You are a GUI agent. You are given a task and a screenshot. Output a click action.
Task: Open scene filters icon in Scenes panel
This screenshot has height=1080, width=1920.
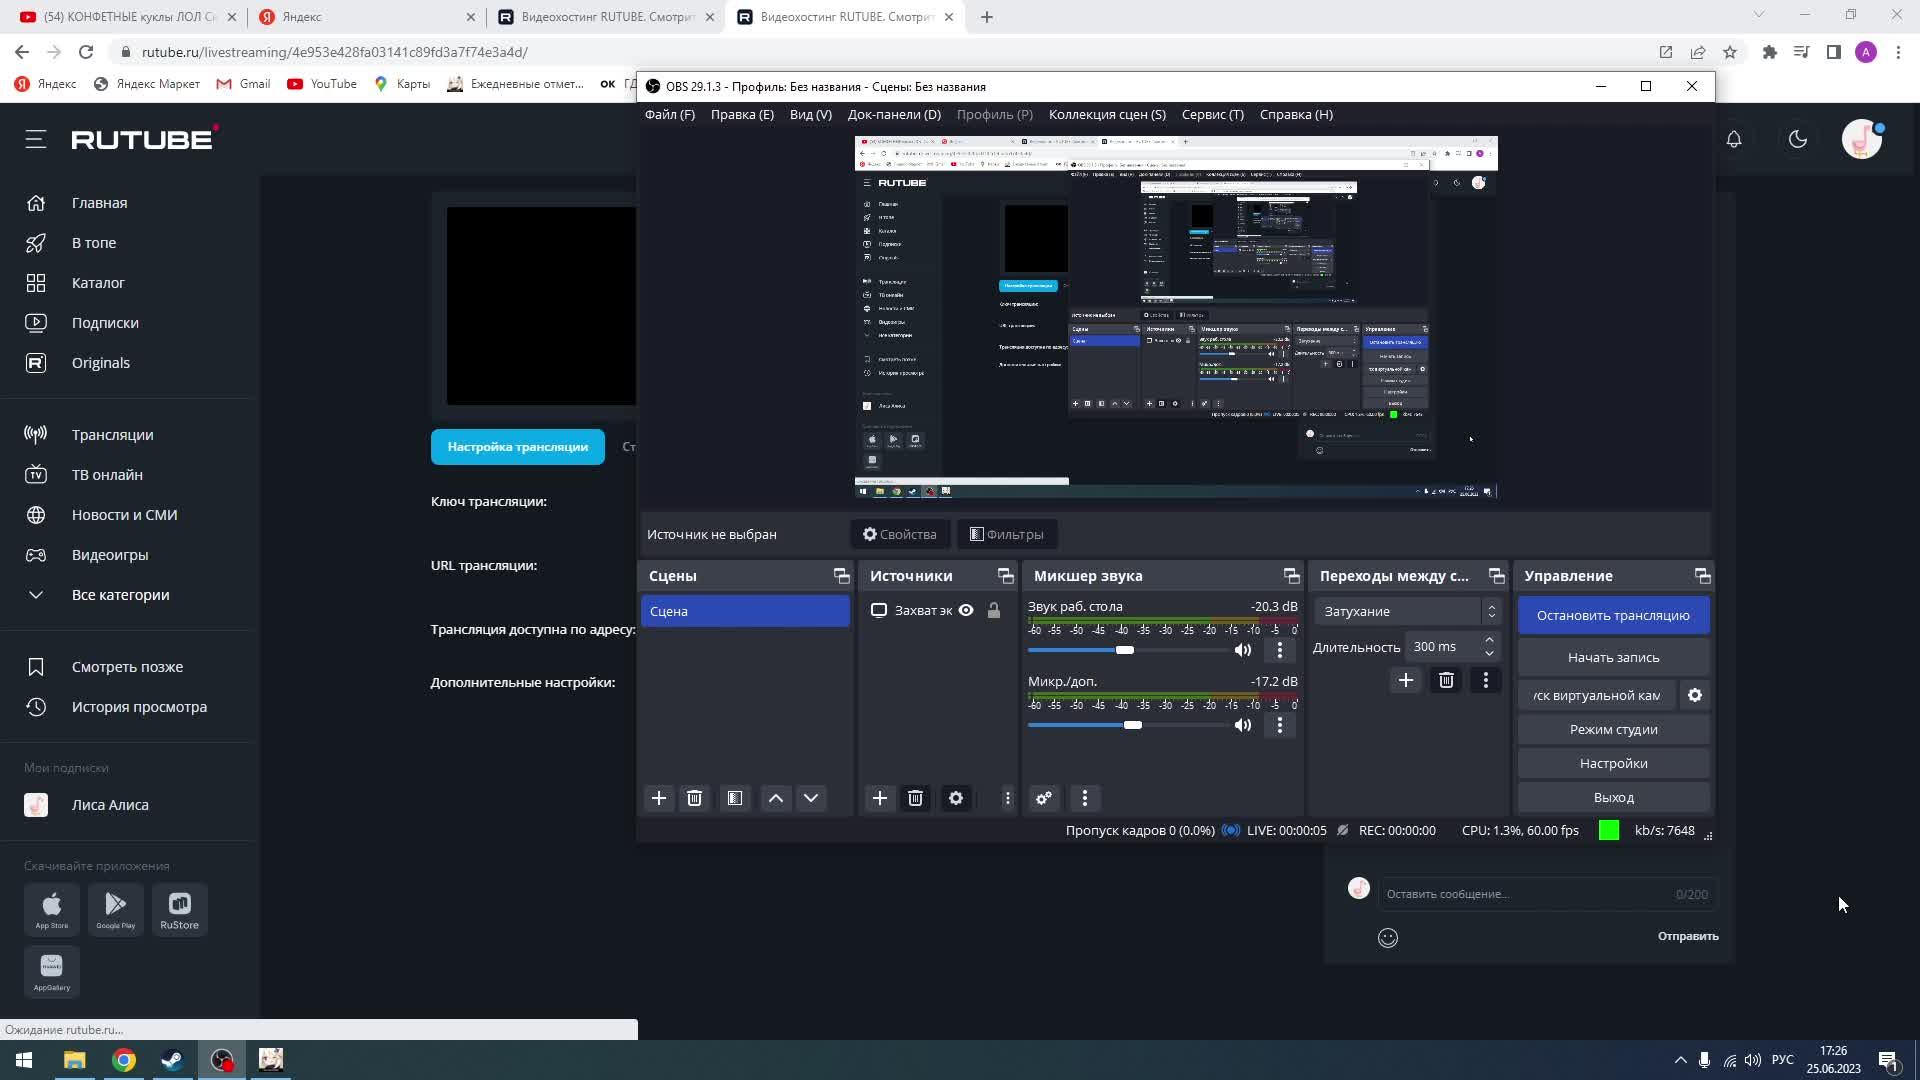735,798
